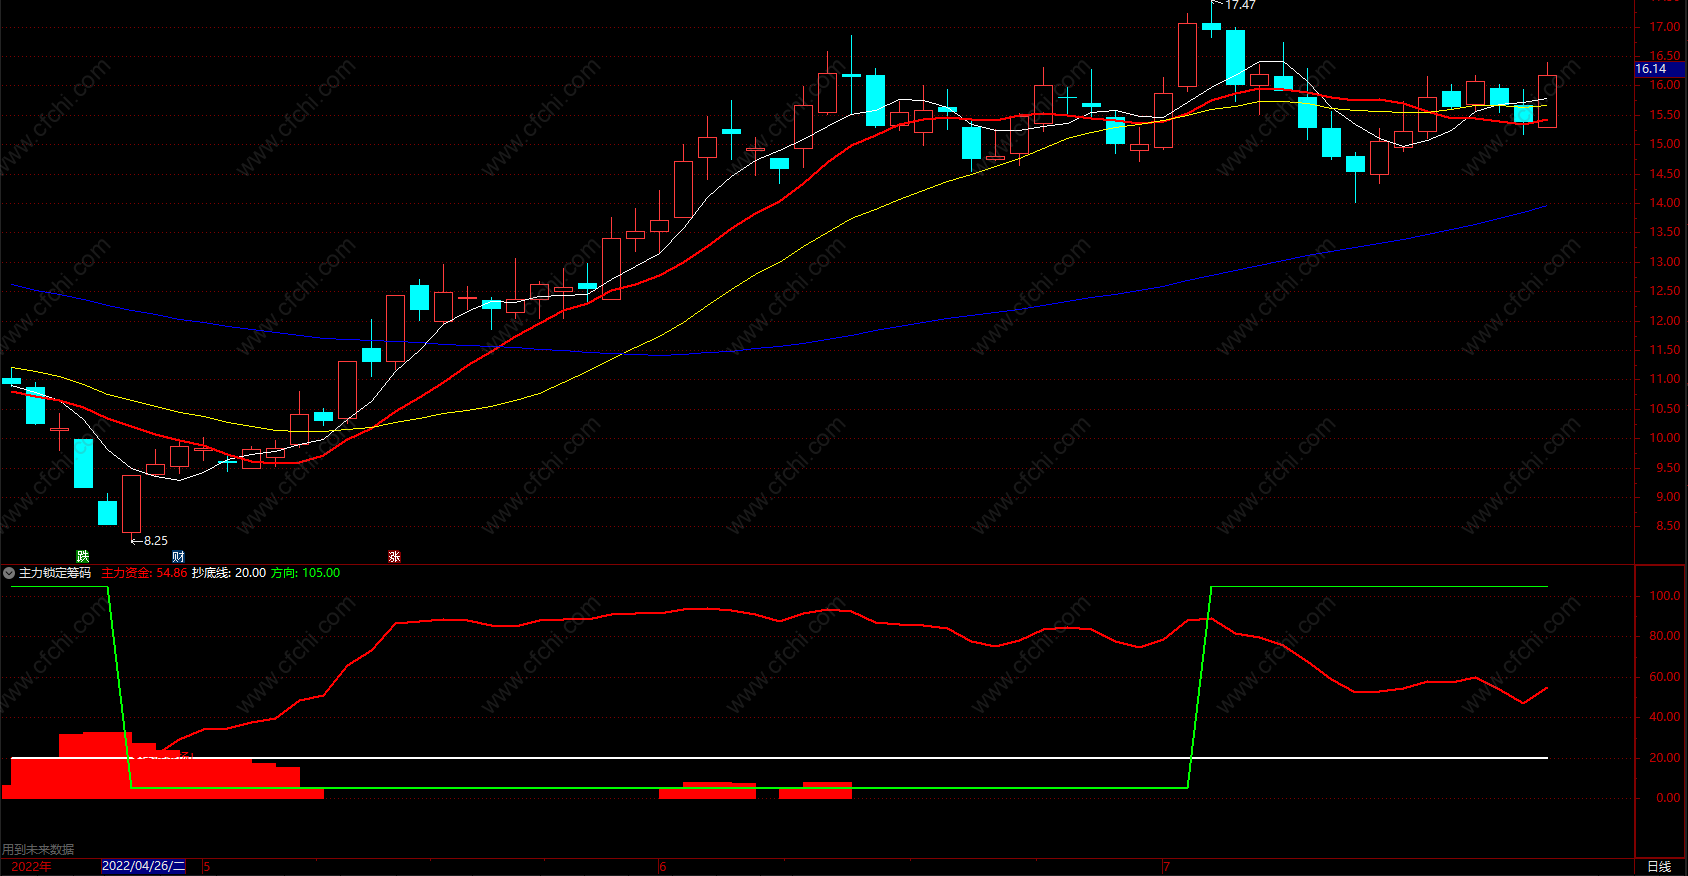
Task: Click the blue 财 financial event marker
Action: point(178,556)
